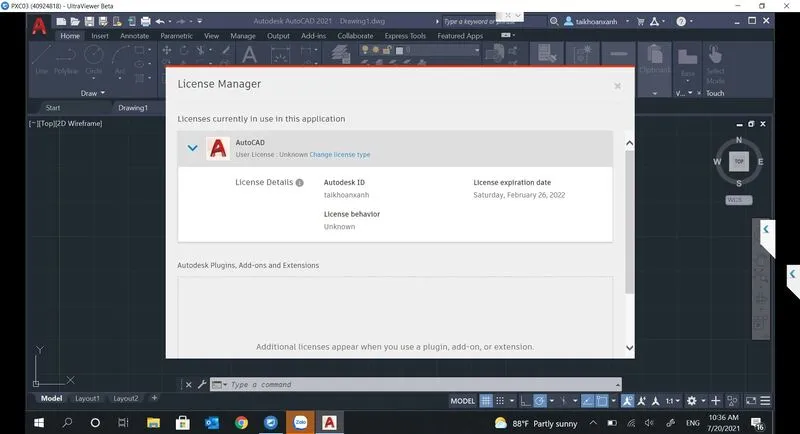Image resolution: width=800 pixels, height=434 pixels.
Task: Toggle object snap square in status bar
Action: coord(602,401)
